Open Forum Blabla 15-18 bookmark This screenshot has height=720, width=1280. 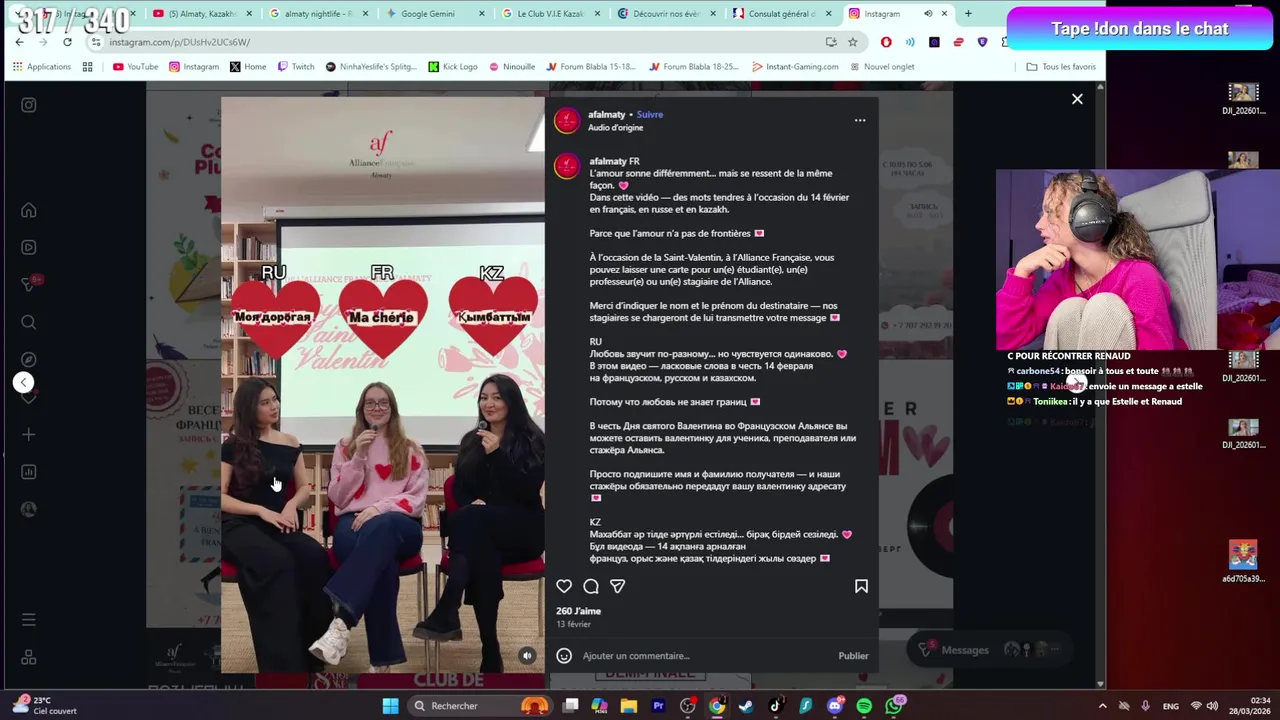point(591,67)
